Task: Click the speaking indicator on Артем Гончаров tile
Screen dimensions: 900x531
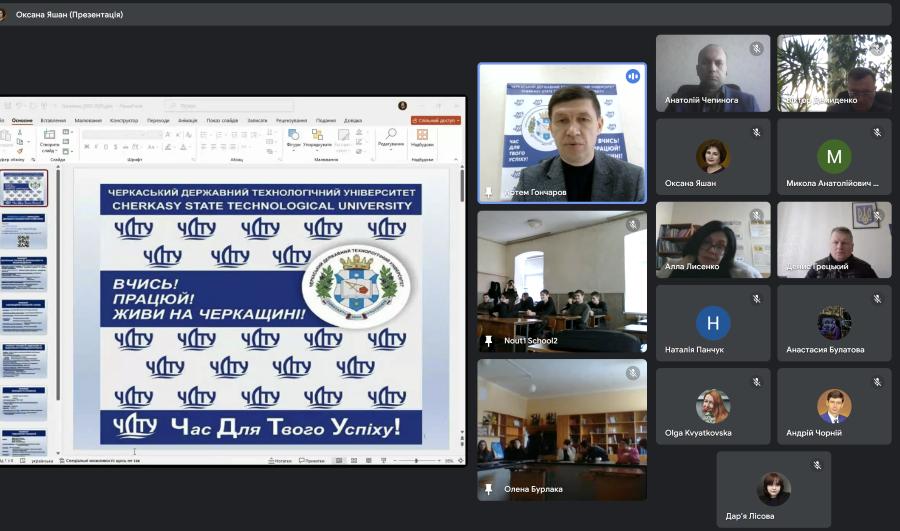Action: 633,76
